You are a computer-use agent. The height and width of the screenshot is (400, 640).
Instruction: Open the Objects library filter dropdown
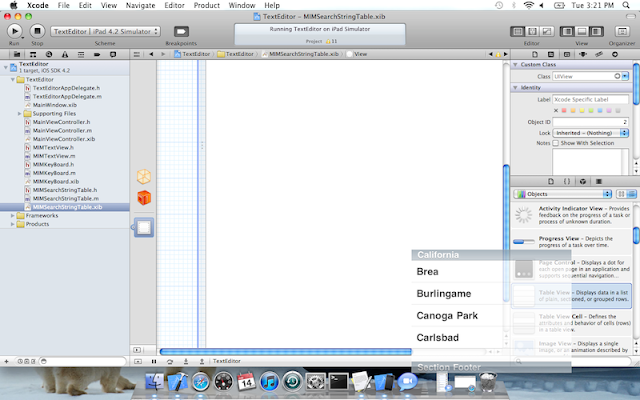click(x=564, y=194)
